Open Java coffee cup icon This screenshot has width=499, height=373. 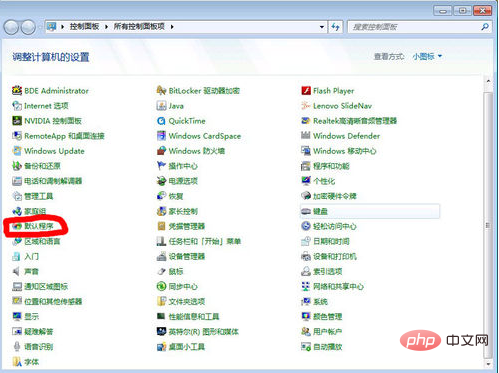point(161,106)
